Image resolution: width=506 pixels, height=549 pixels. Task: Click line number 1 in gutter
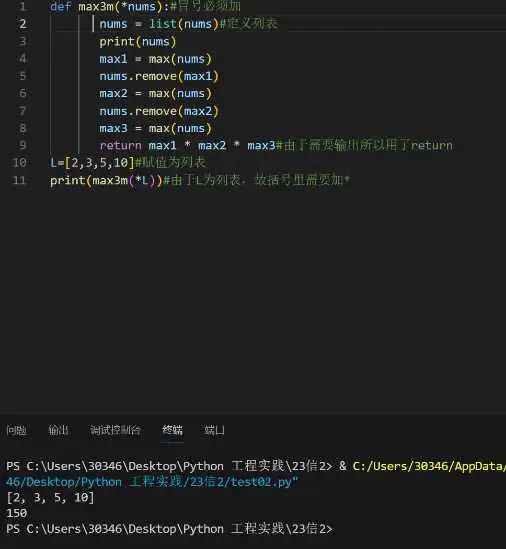point(23,6)
